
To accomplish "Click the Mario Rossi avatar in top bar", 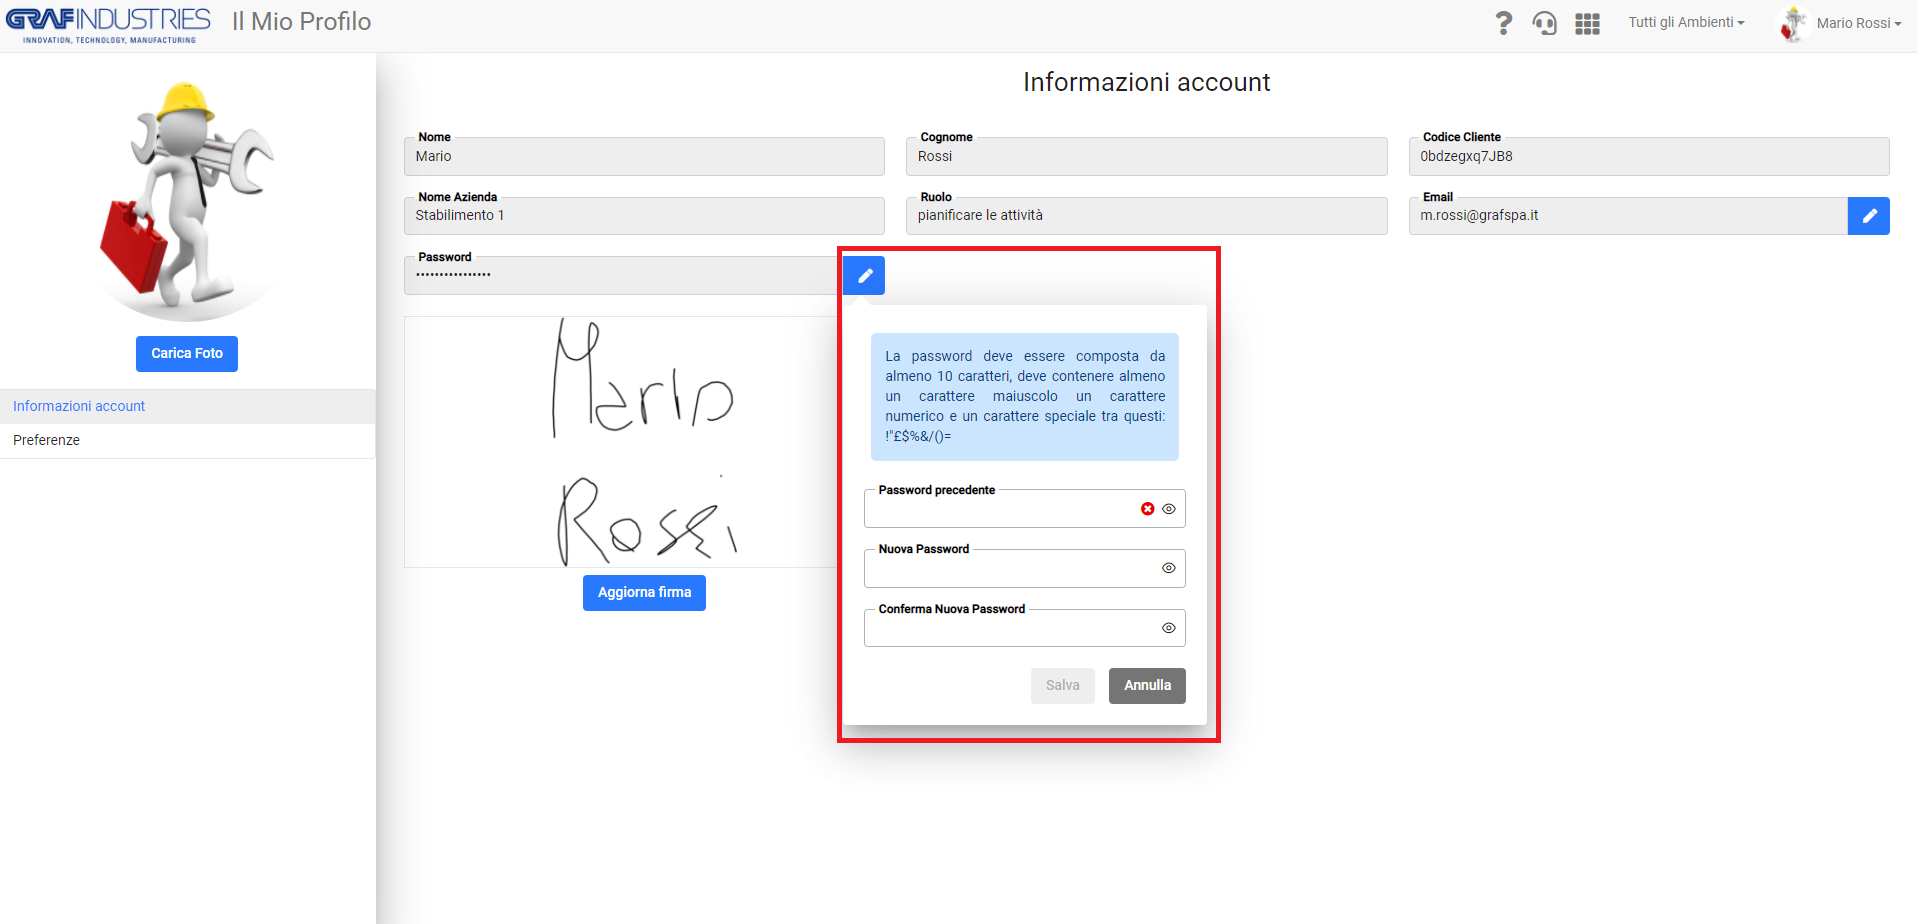I will pos(1793,23).
